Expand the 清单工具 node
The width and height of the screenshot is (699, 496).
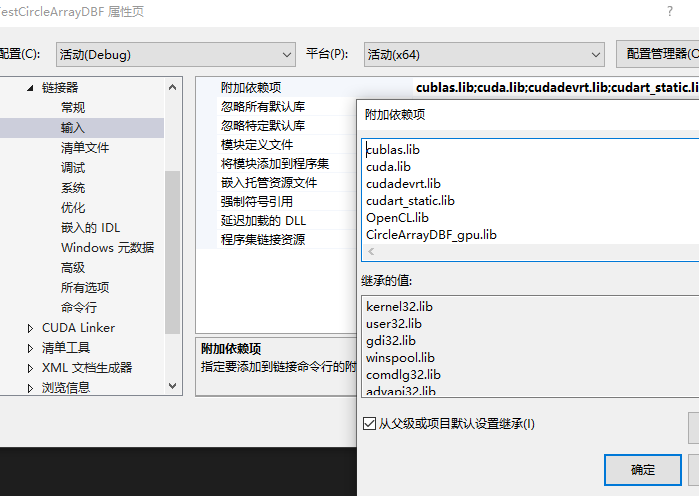(x=30, y=348)
